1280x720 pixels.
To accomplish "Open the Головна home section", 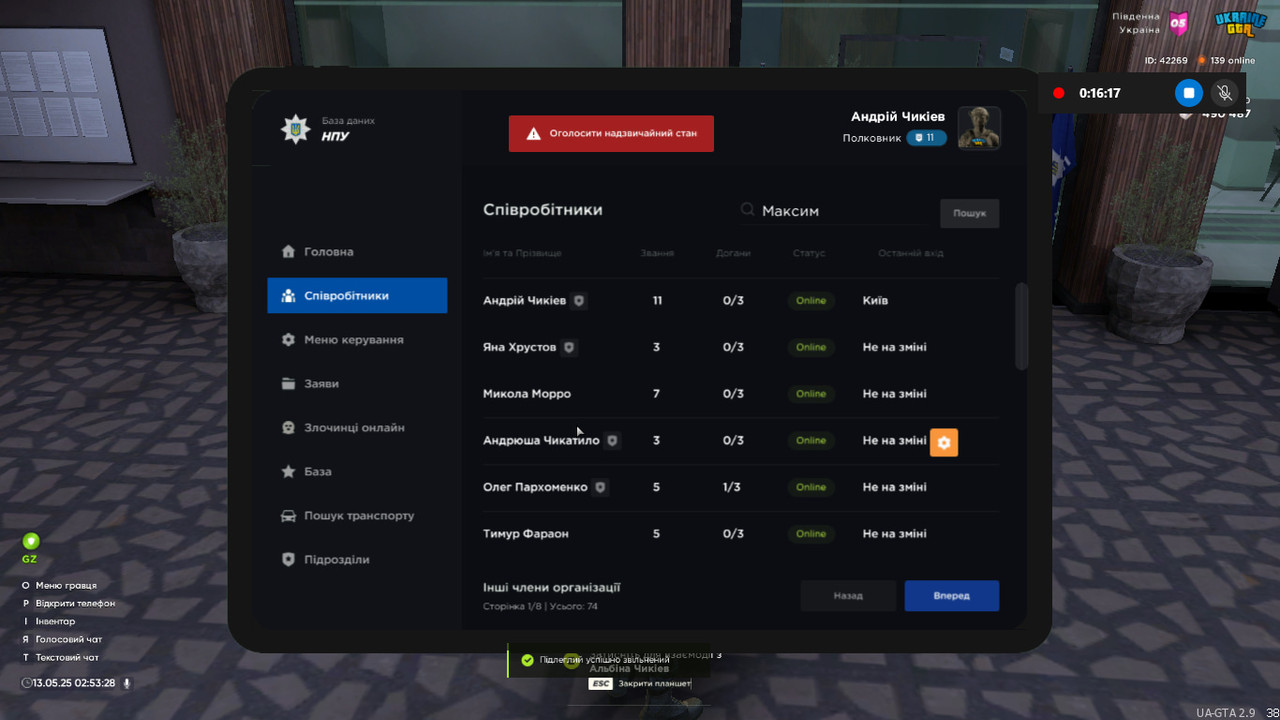I will coord(318,252).
